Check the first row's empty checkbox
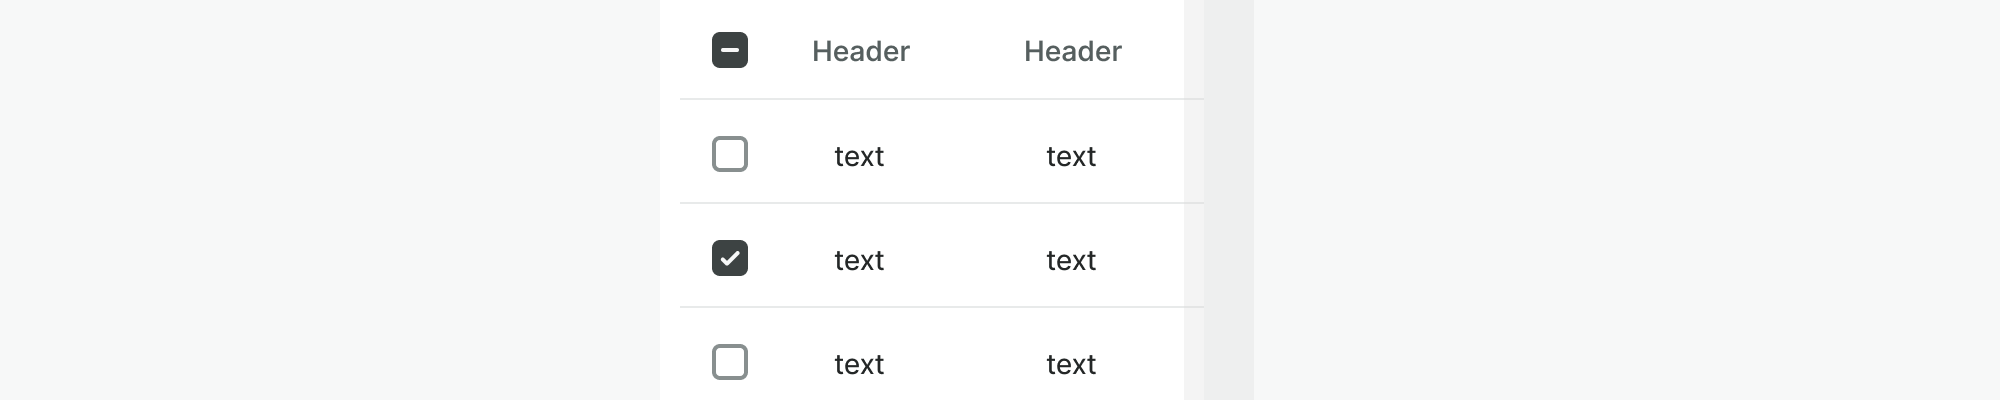 click(730, 154)
